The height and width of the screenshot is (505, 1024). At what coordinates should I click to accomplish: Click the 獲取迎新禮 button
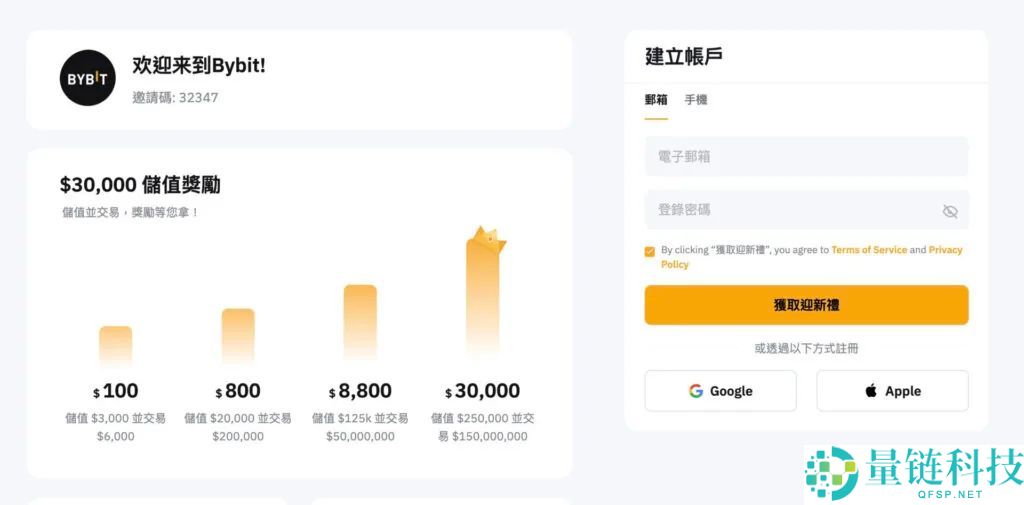coord(807,305)
